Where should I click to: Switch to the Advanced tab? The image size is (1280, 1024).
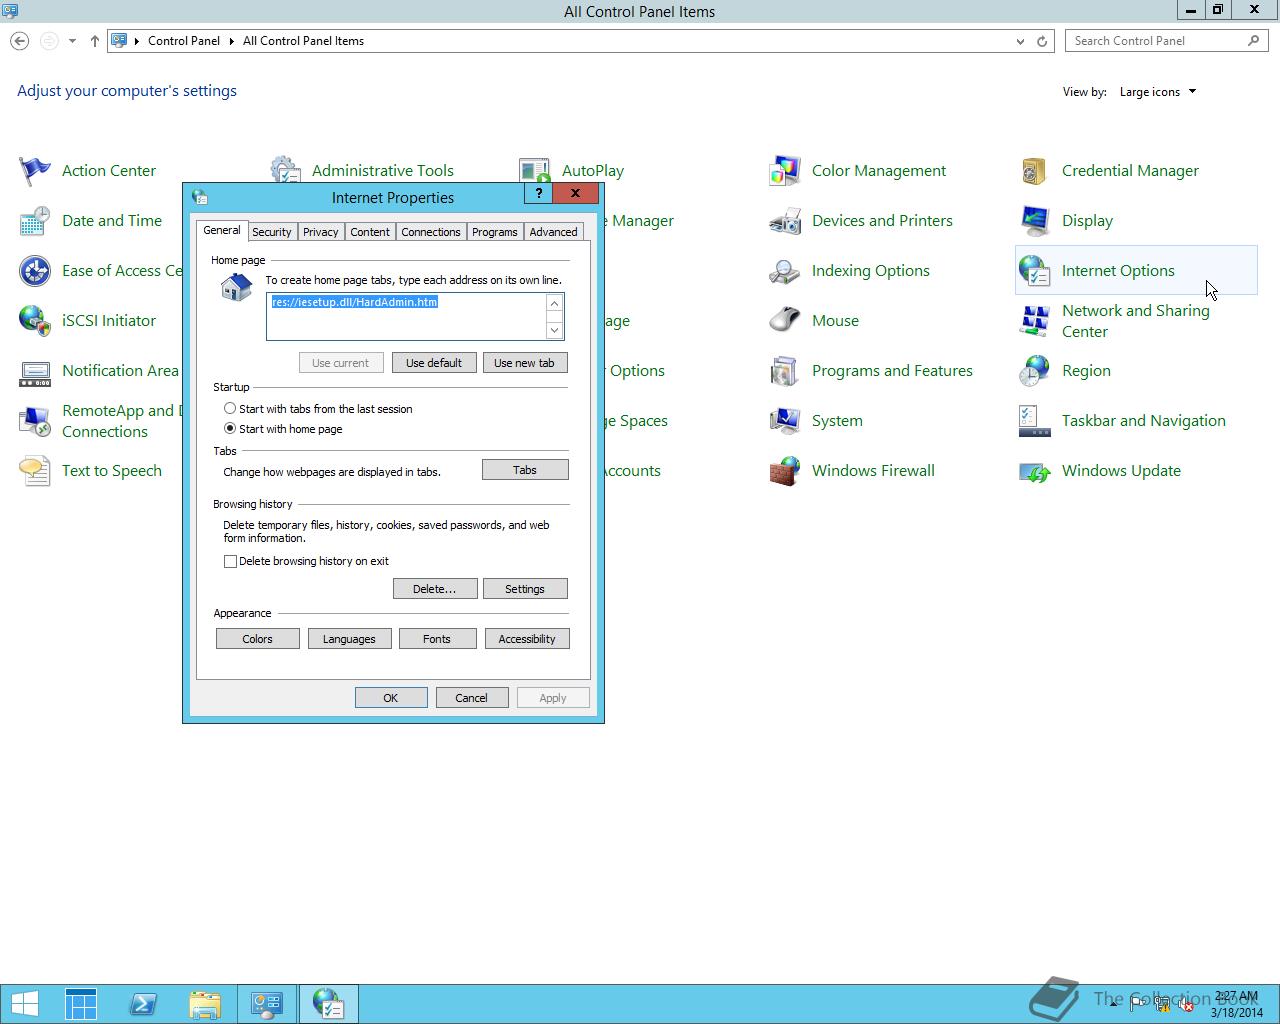click(554, 232)
